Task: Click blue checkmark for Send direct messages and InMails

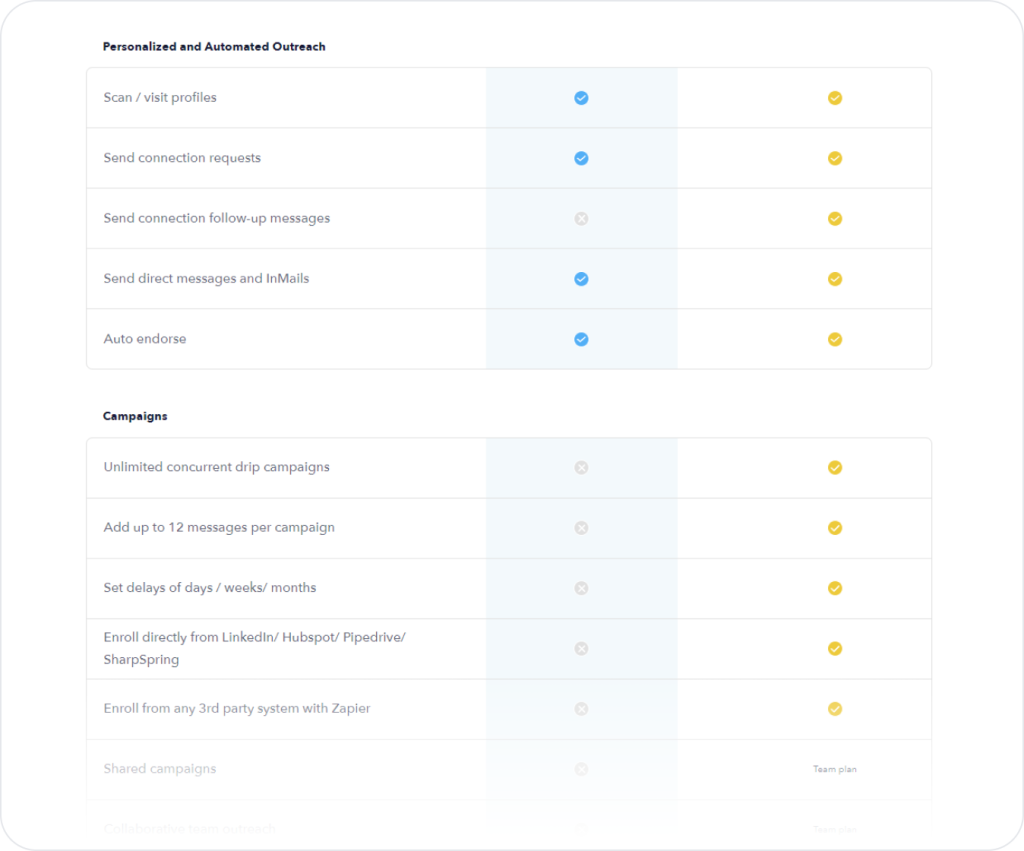Action: pyautogui.click(x=581, y=279)
